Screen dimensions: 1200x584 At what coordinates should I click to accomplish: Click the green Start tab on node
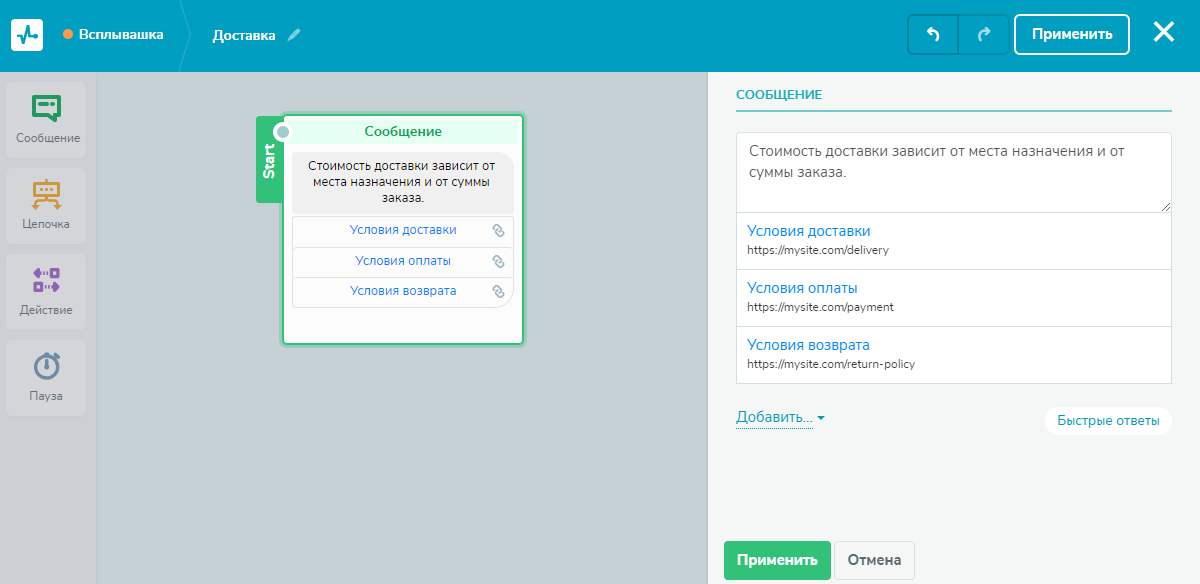[x=269, y=160]
